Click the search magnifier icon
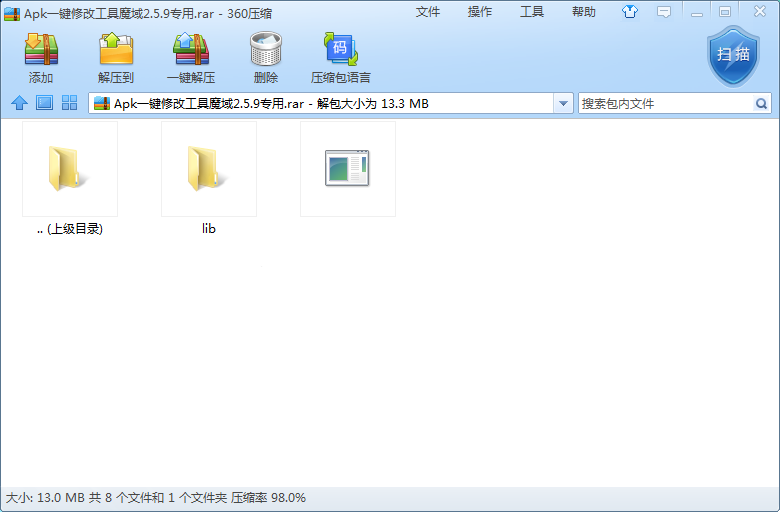Screen dimensions: 780x512 (761, 103)
